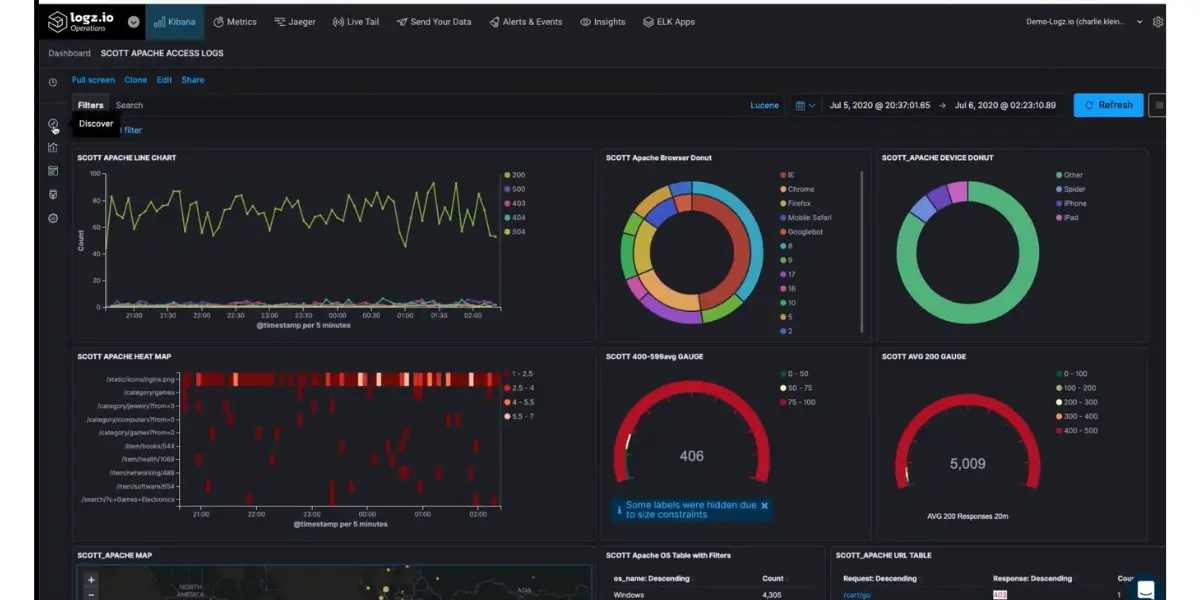
Task: Set the end date Jul 6, 2020
Action: click(x=1005, y=105)
